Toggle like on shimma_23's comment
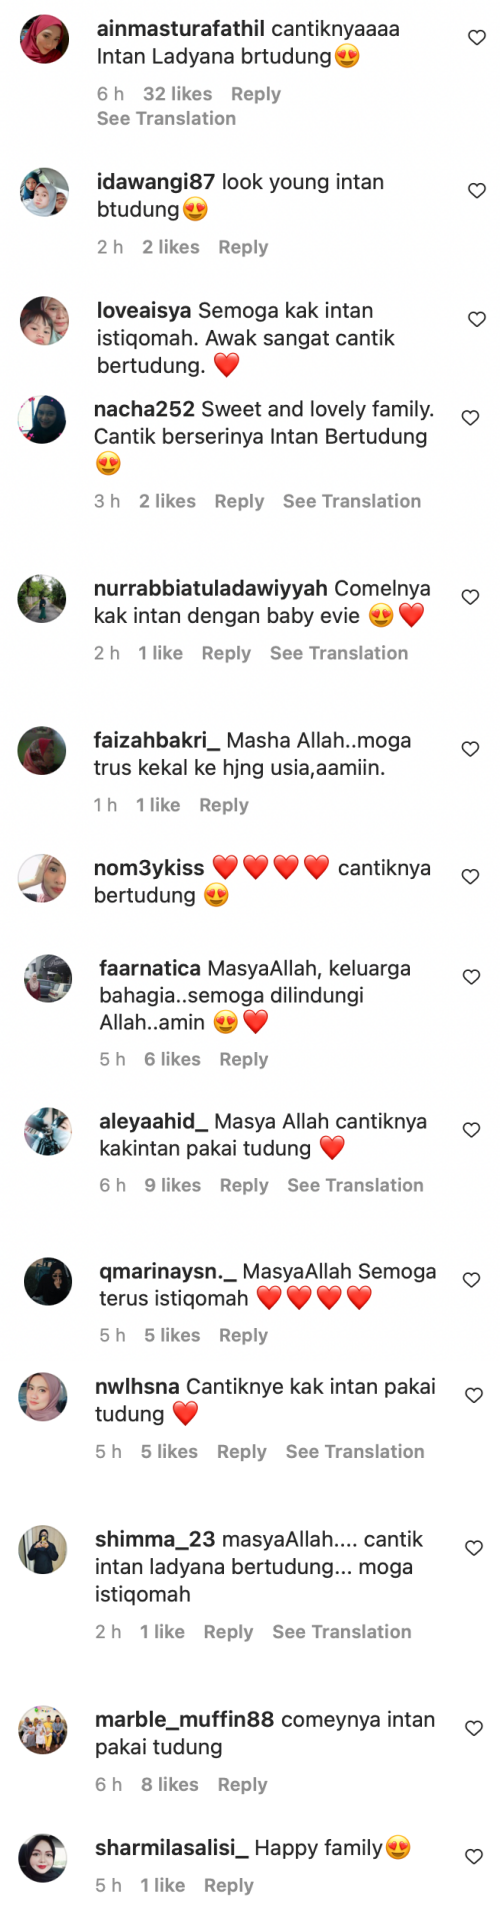This screenshot has height=1907, width=500. click(x=474, y=1548)
